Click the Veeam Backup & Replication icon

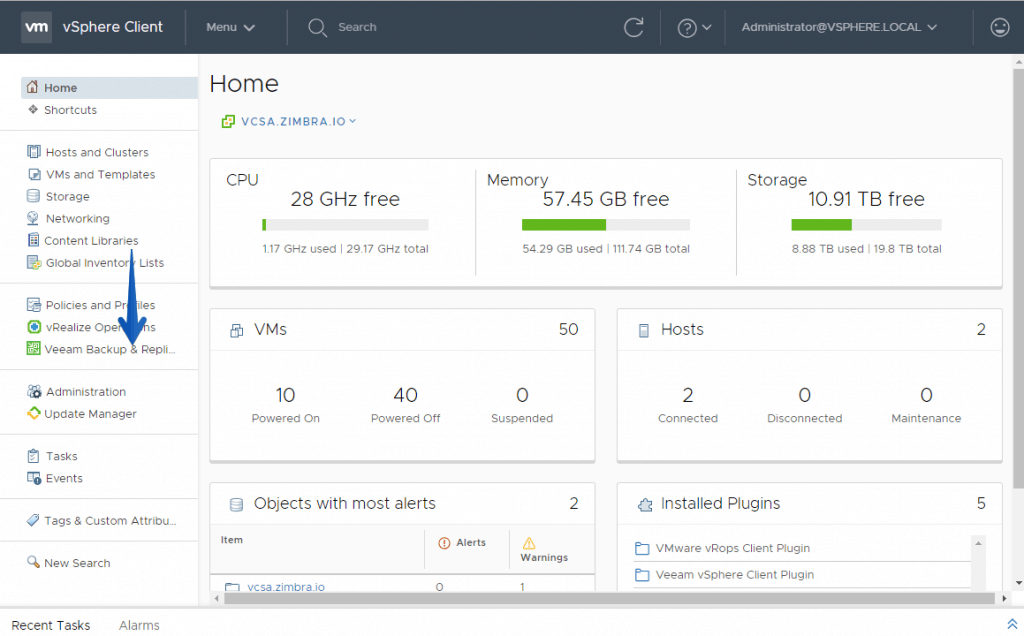(33, 349)
